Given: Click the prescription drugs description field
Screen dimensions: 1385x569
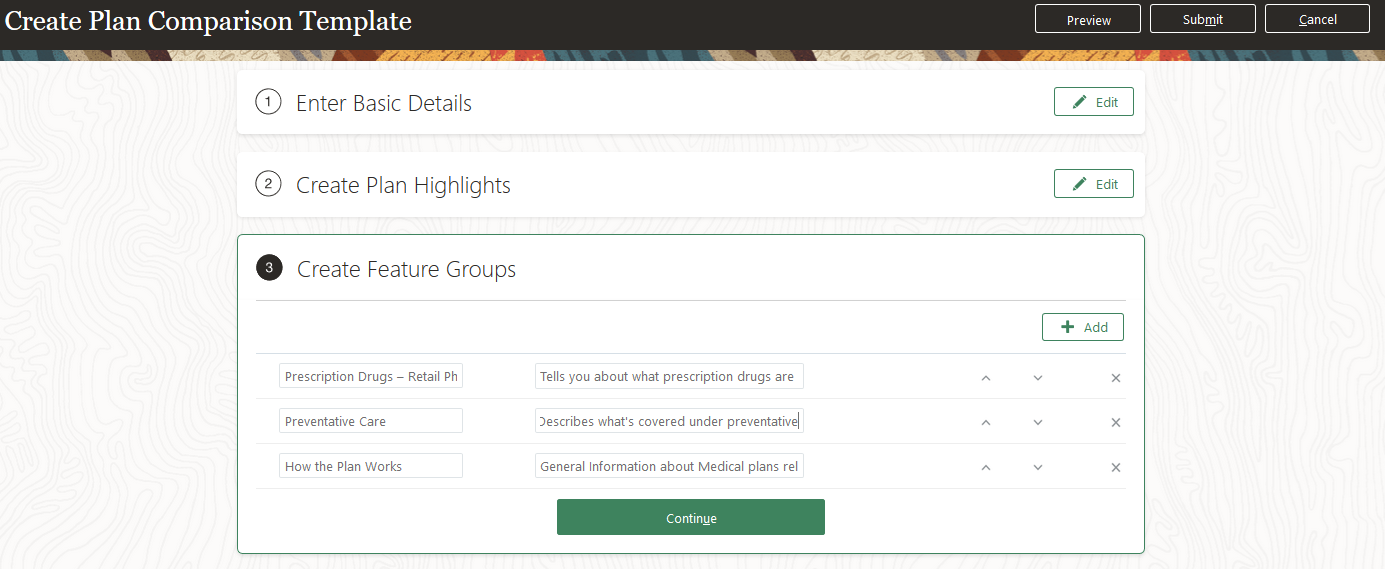Looking at the screenshot, I should click(668, 377).
